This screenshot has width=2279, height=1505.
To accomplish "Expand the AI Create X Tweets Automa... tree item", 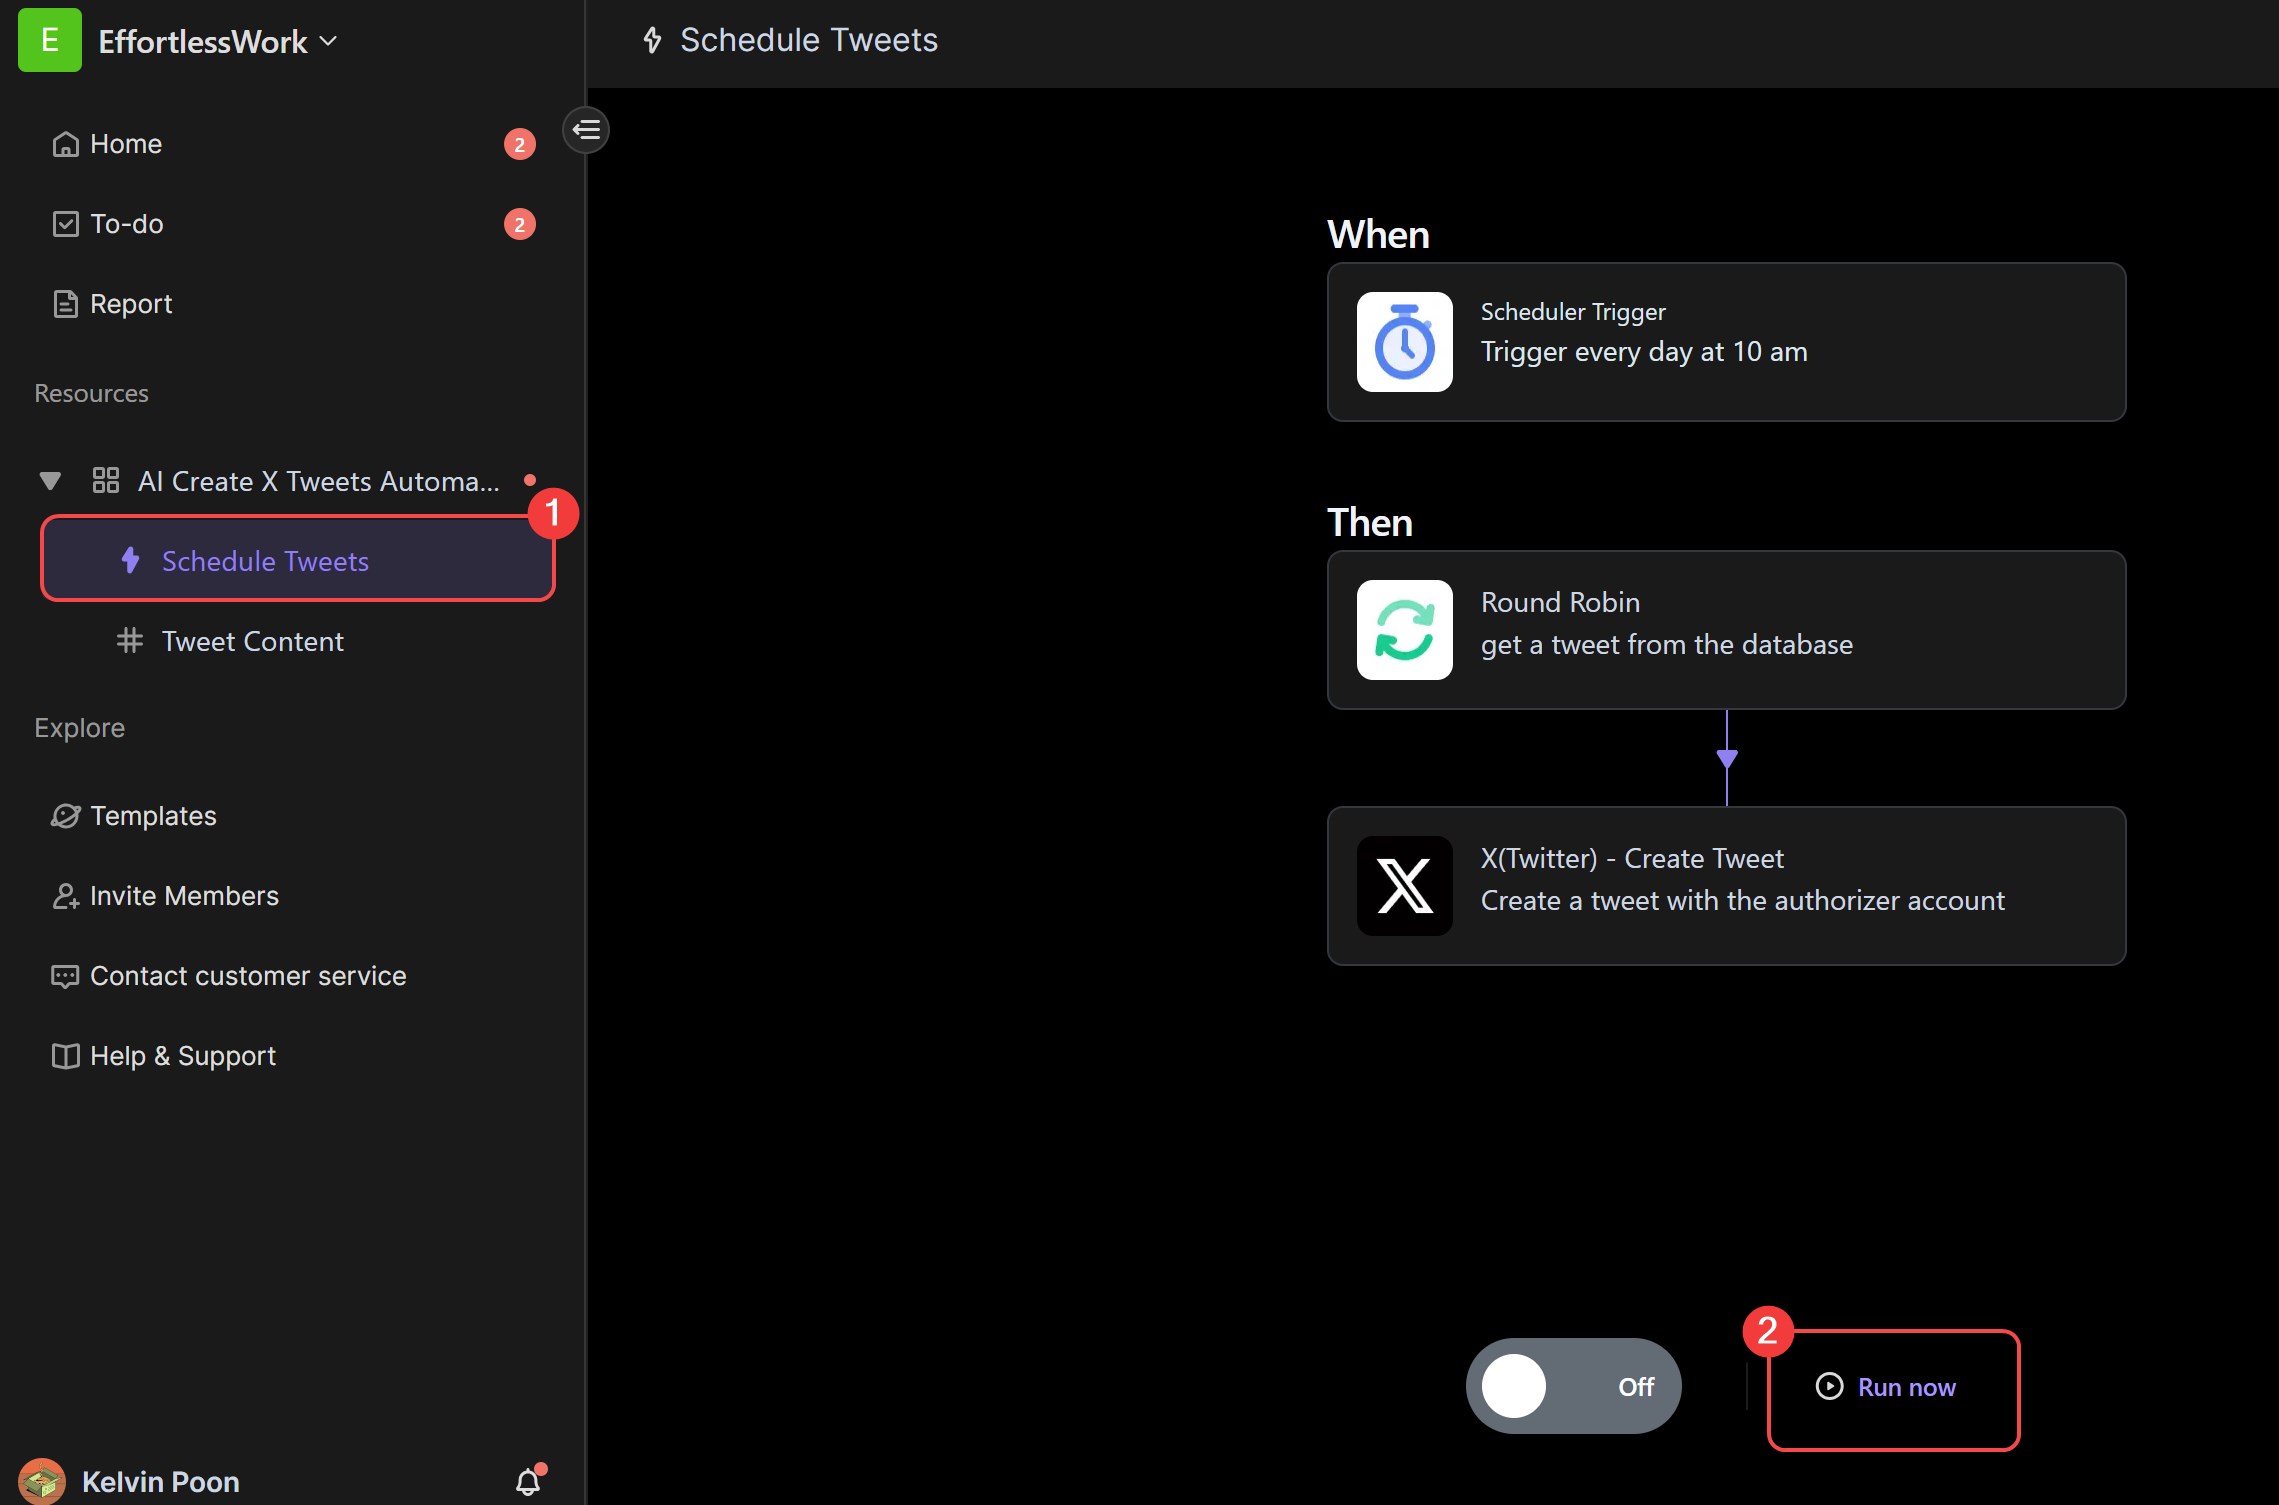I will pyautogui.click(x=47, y=480).
